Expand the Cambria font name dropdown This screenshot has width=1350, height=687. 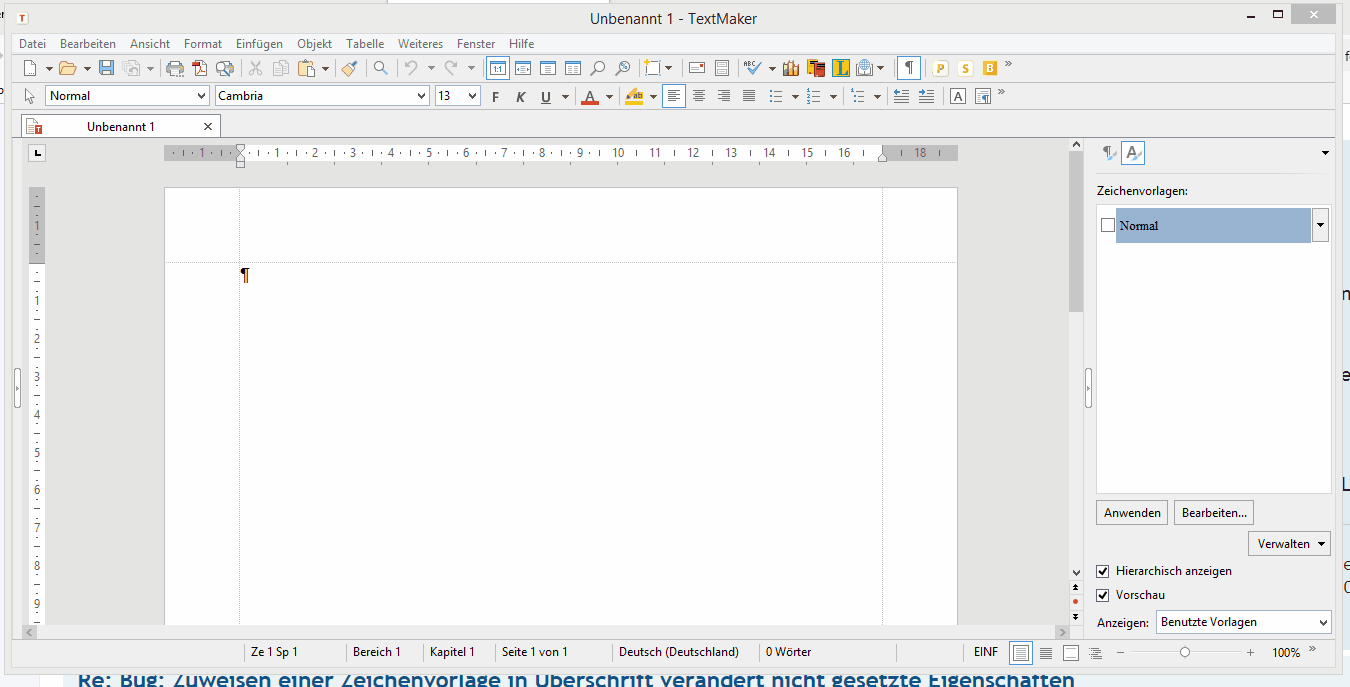pos(421,96)
